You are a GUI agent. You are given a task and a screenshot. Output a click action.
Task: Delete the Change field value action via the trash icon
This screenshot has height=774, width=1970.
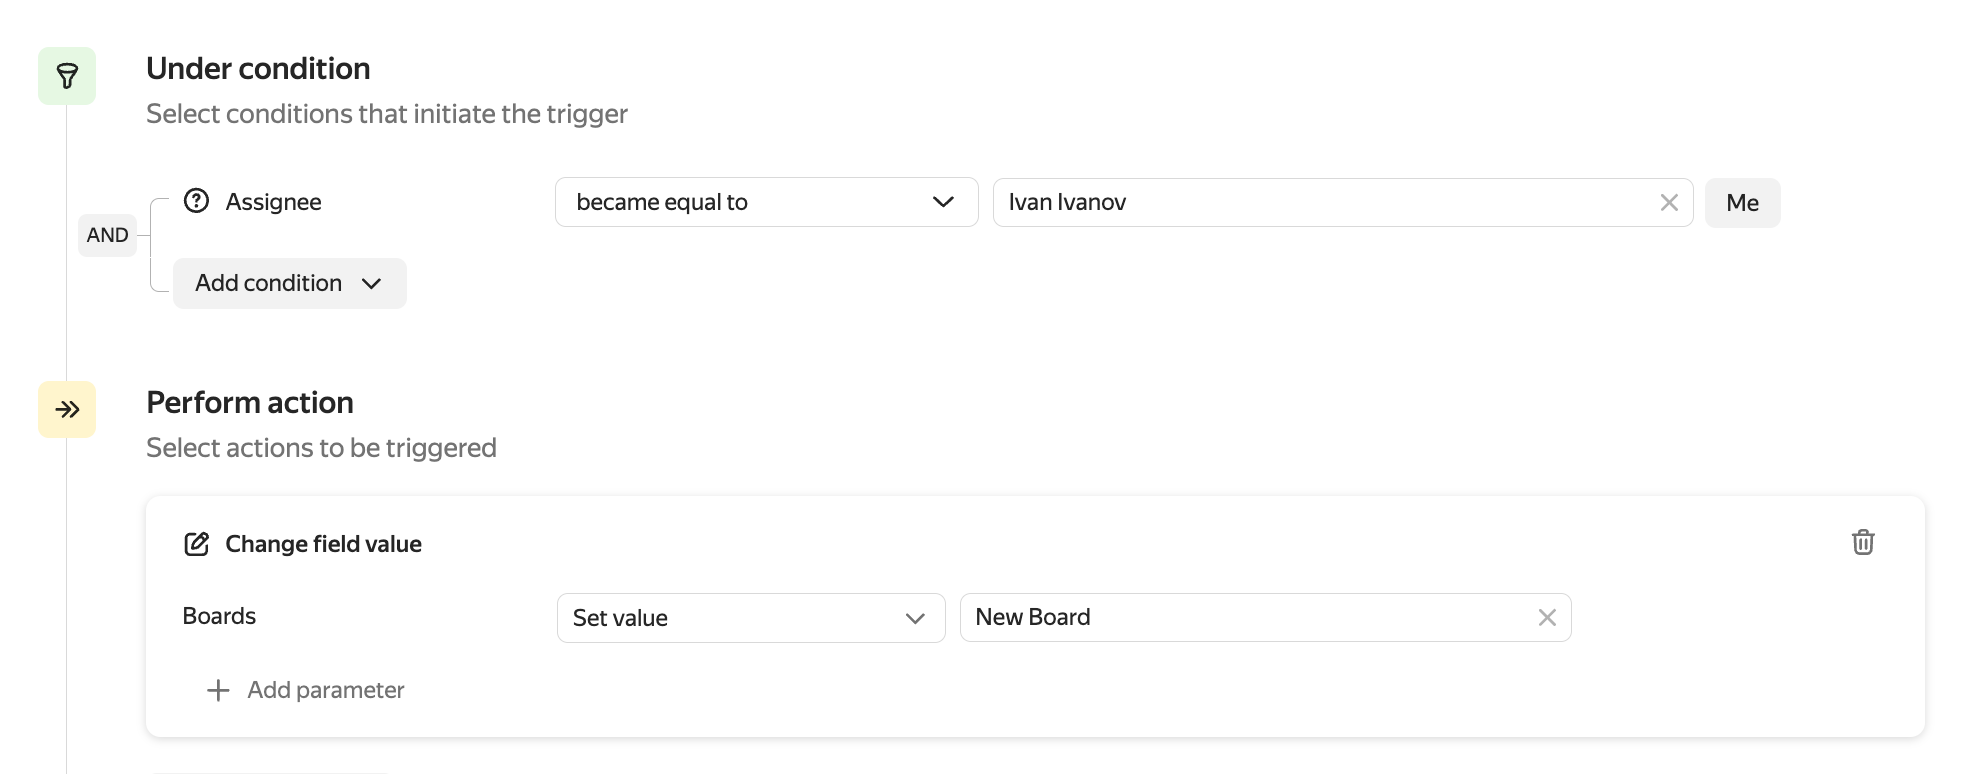point(1862,542)
